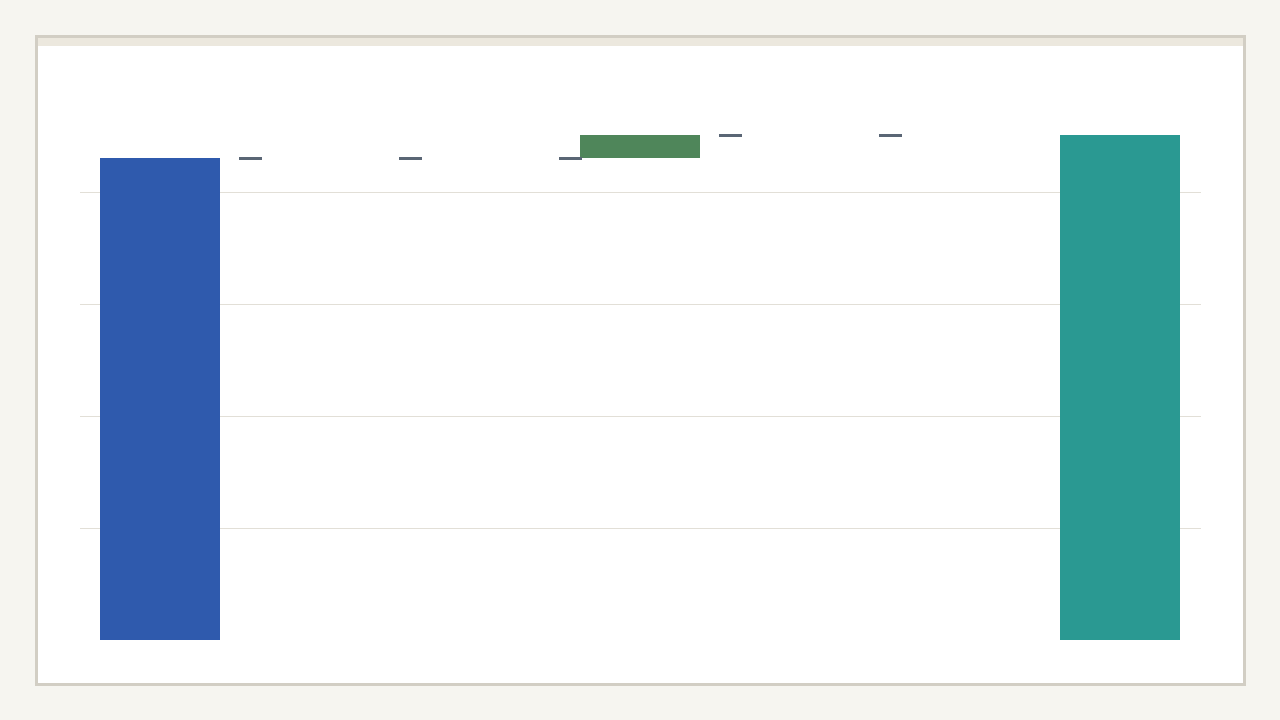
Task: Select the dash just right of the green bar
Action: 730,135
